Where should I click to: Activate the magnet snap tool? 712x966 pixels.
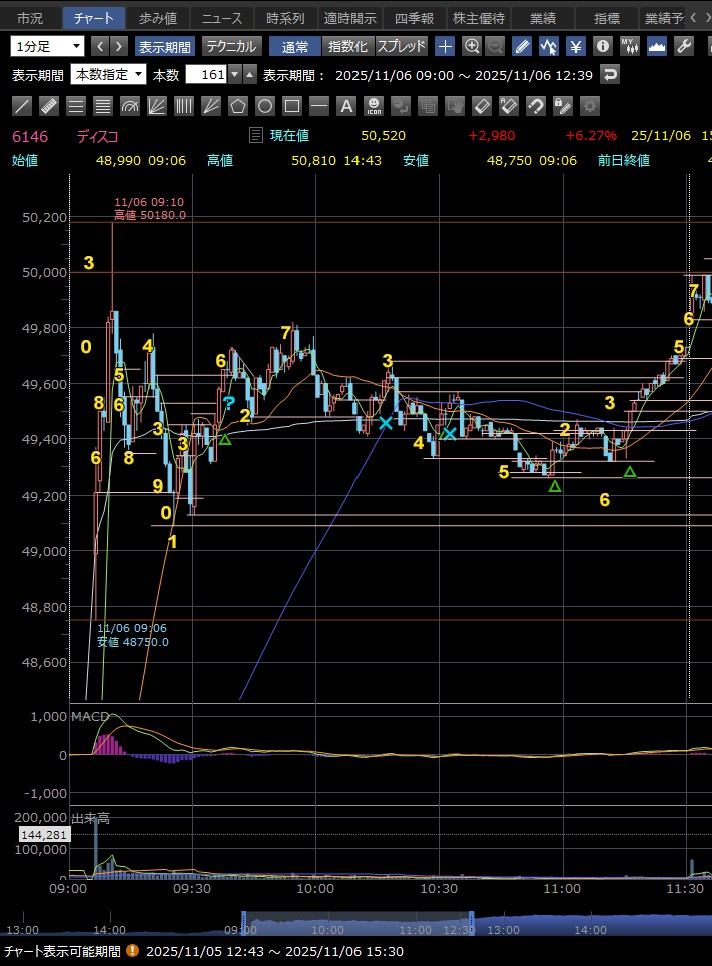[535, 106]
